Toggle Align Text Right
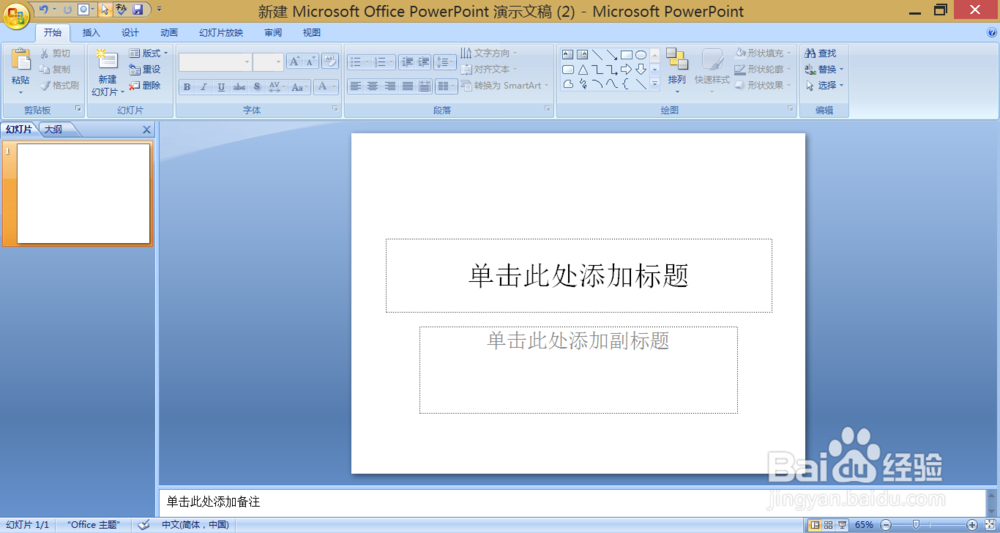This screenshot has width=1000, height=533. point(390,86)
